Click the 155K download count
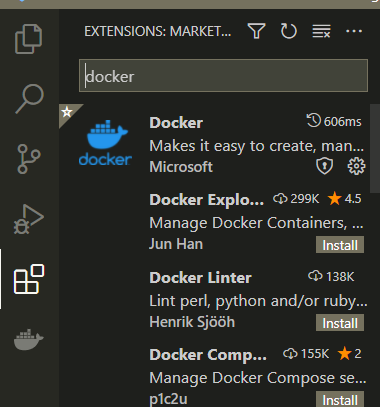 click(x=306, y=354)
